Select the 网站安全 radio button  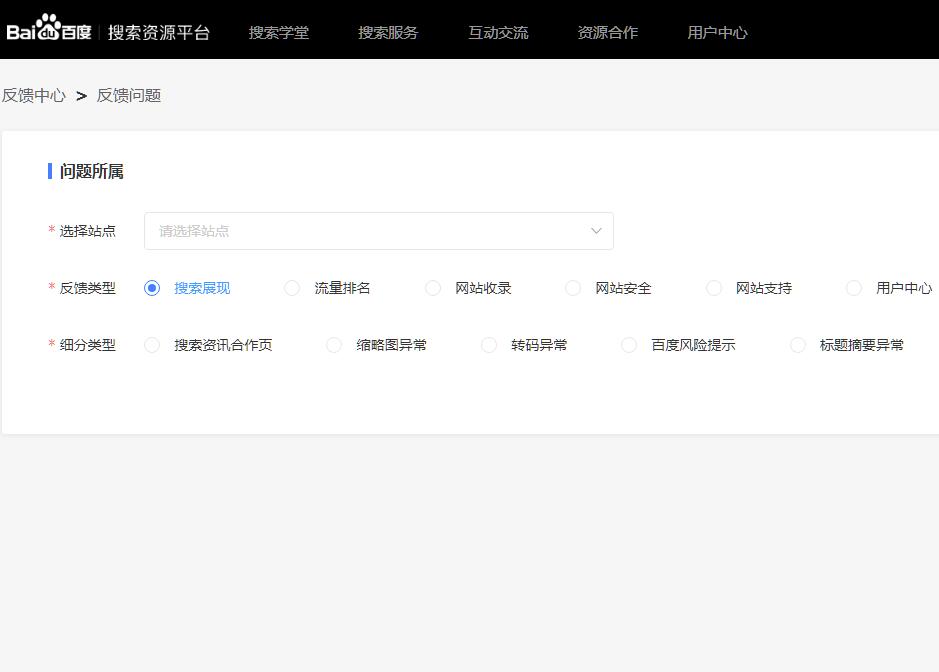573,288
